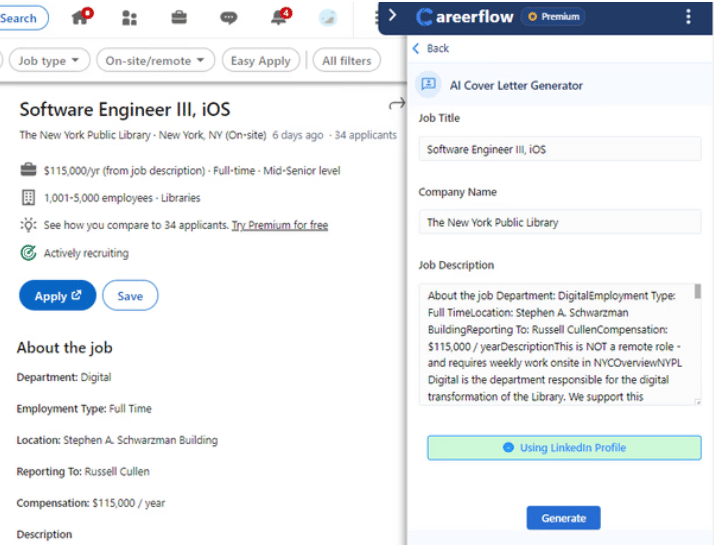Click Reporting To: Russell Cullen text
714x554 pixels.
83,472
